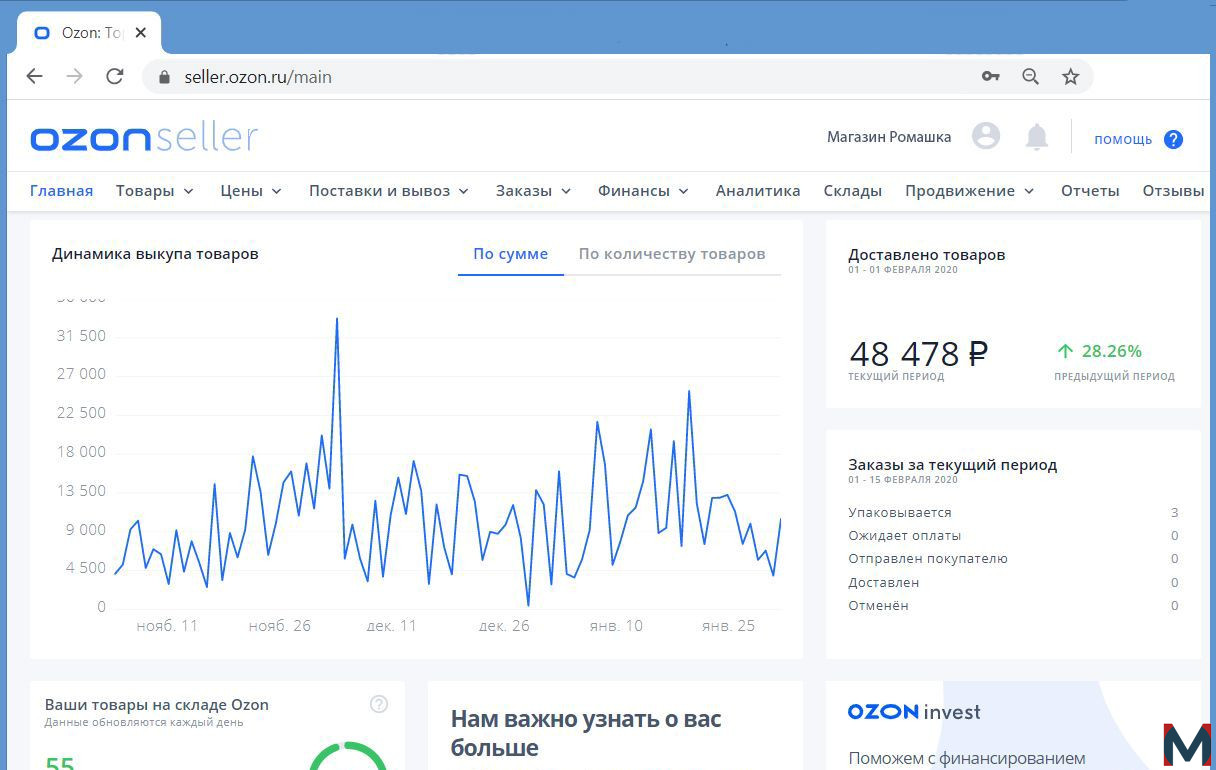Close the Ozon browser tab
The width and height of the screenshot is (1216, 770).
[141, 33]
